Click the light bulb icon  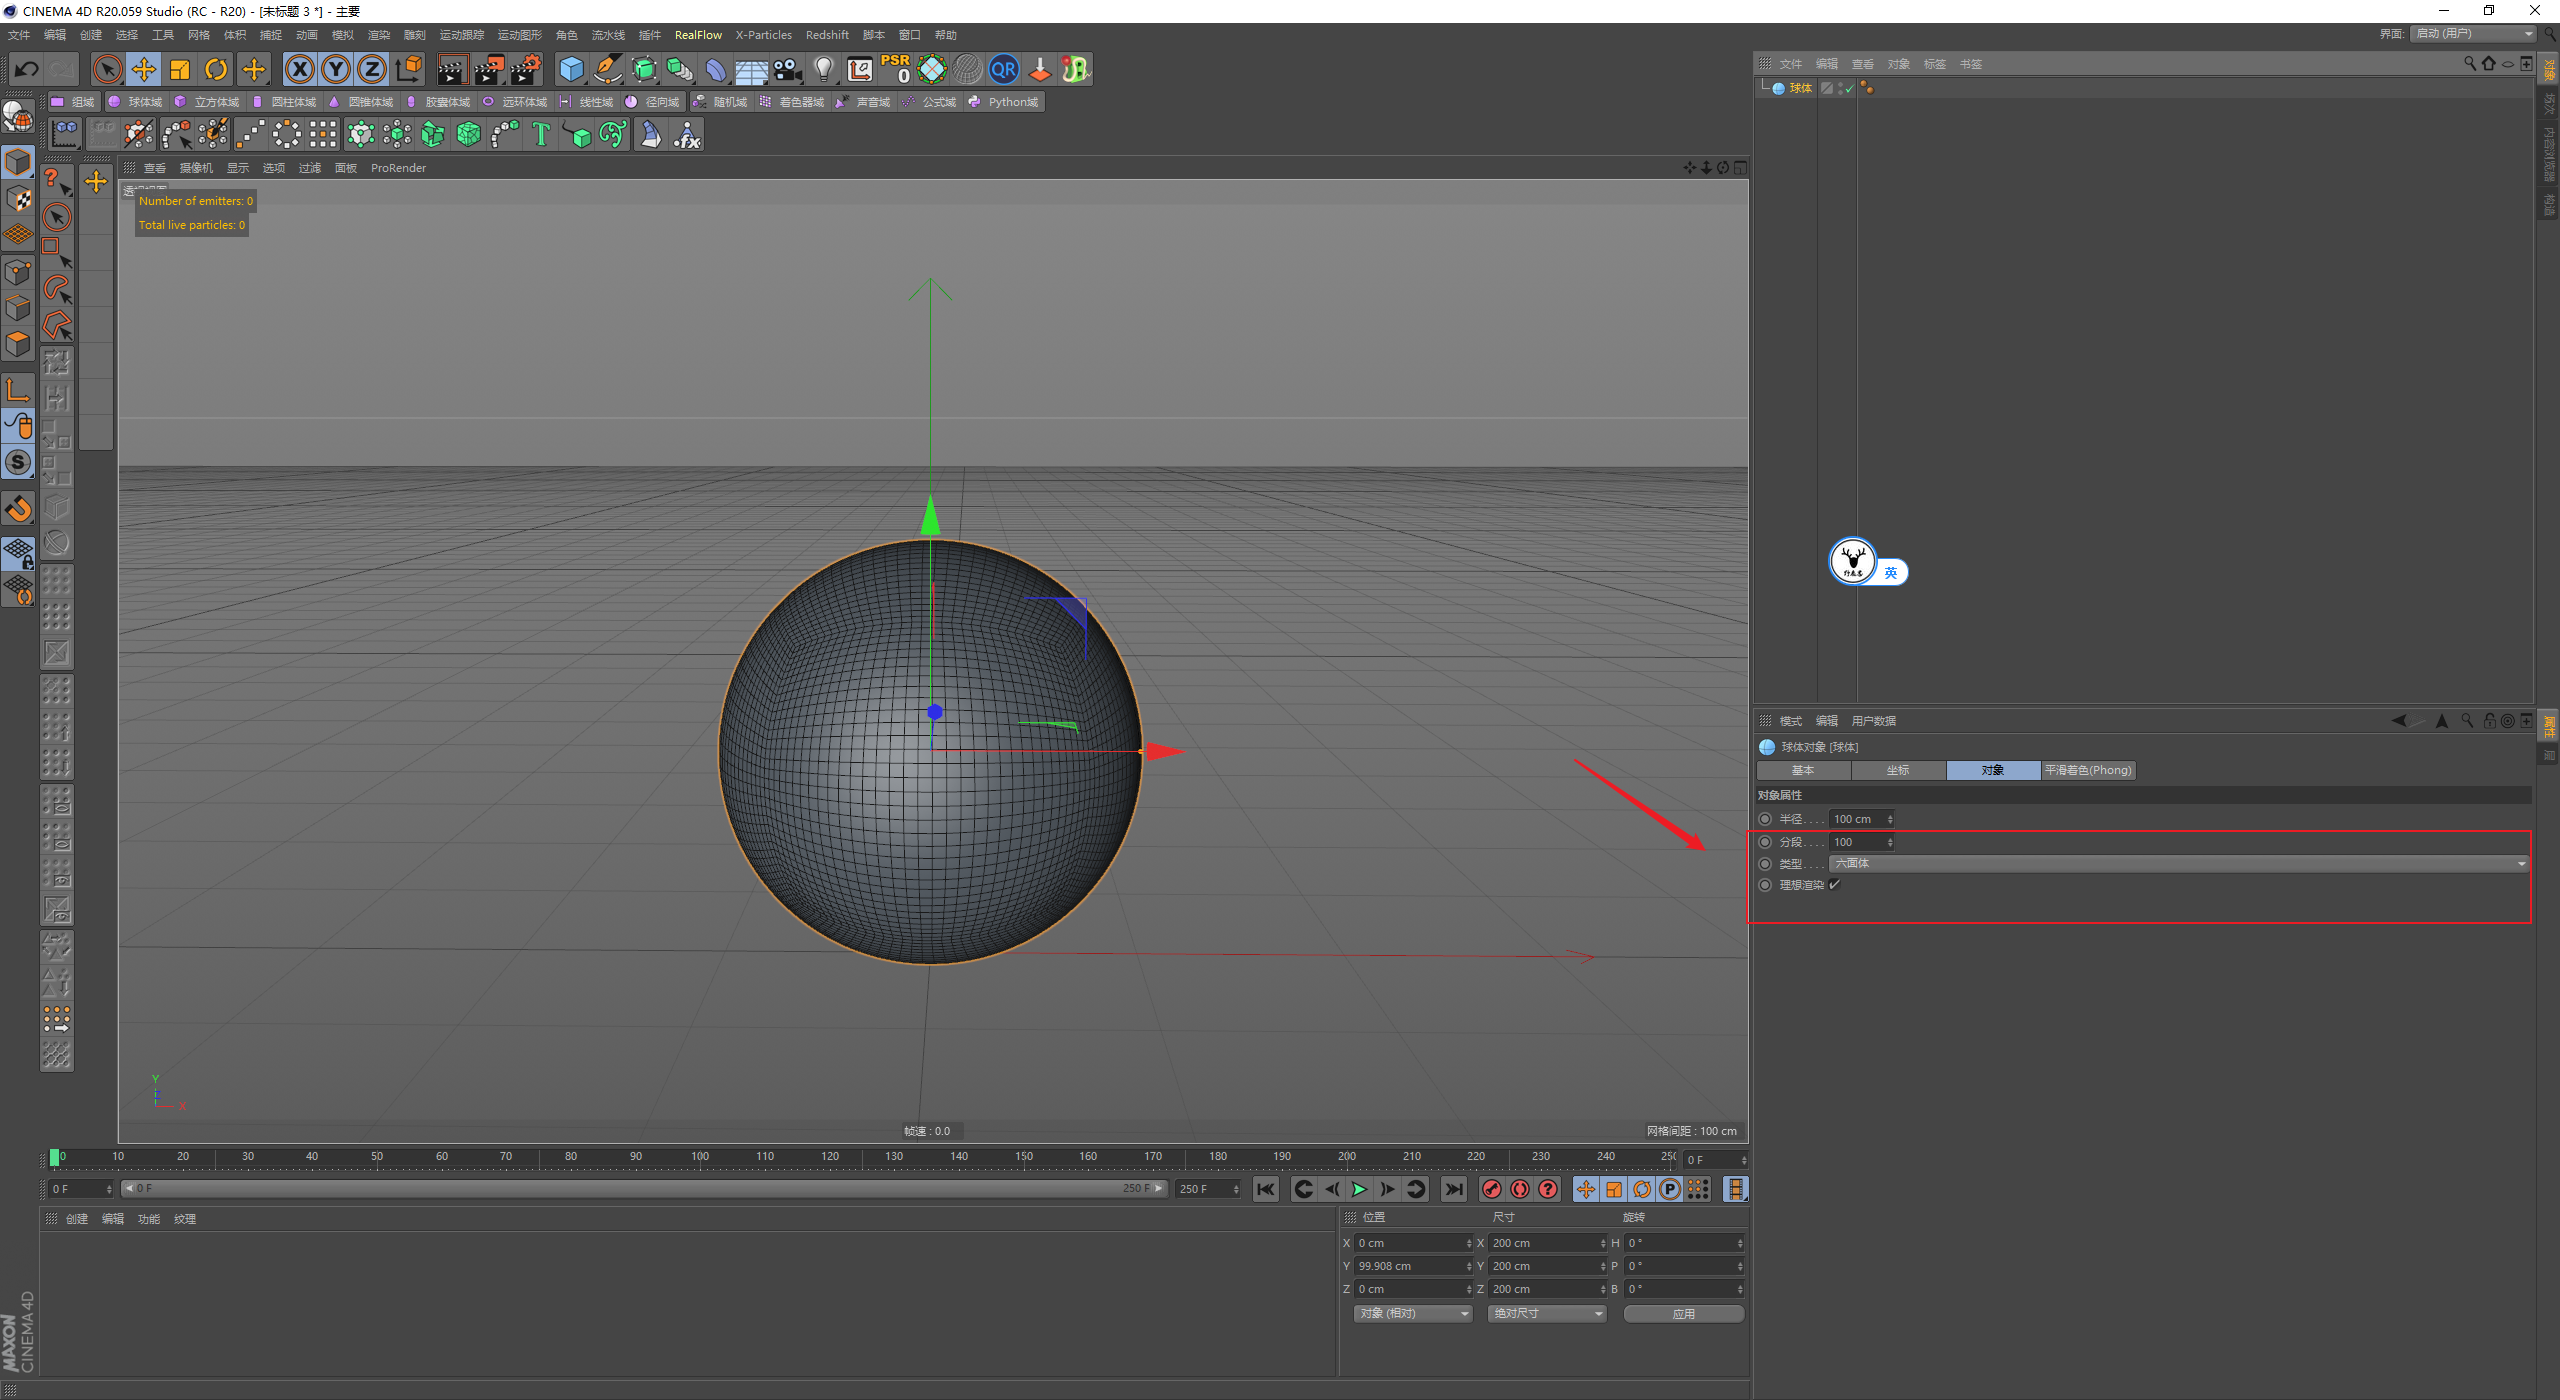pos(823,69)
